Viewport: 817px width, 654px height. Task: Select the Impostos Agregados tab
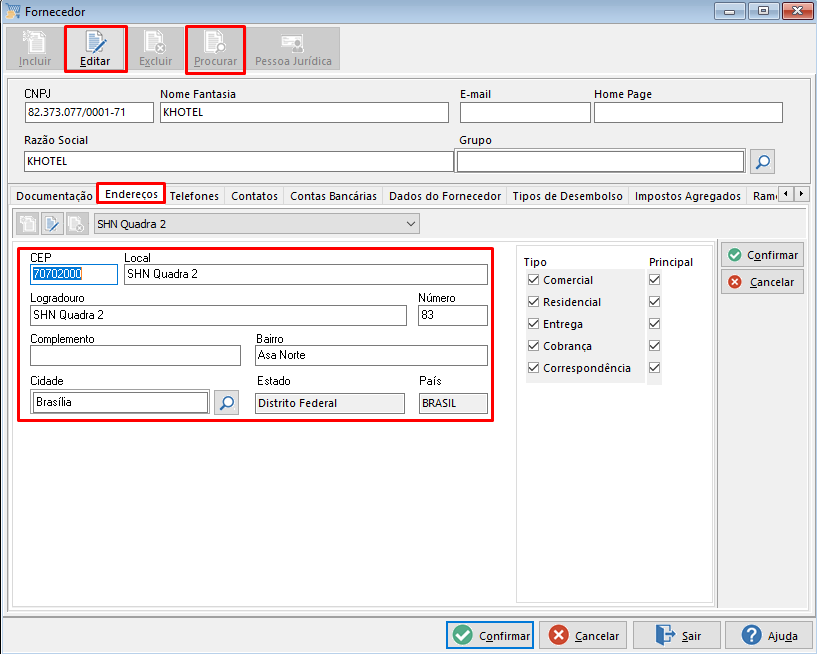[x=688, y=196]
